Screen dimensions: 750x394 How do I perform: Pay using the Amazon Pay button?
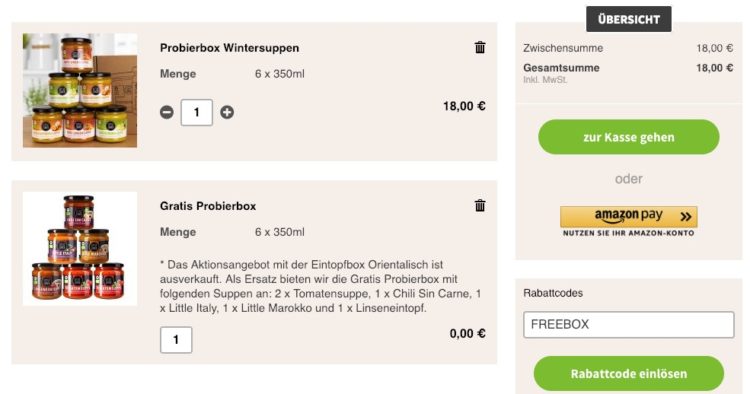coord(629,217)
